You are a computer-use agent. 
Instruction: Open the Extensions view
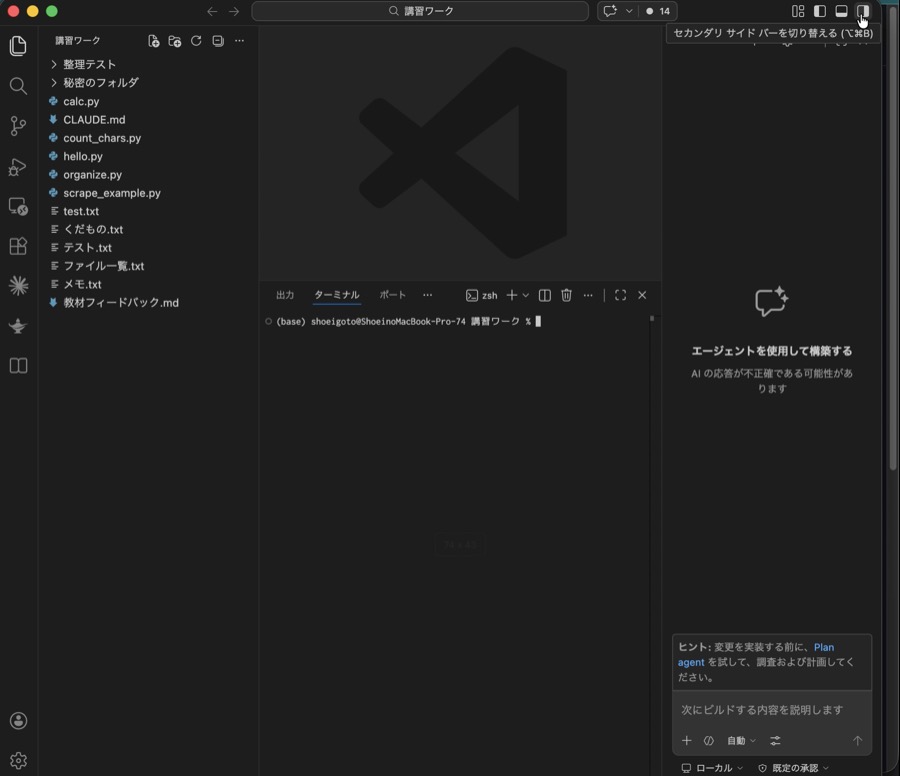point(18,246)
